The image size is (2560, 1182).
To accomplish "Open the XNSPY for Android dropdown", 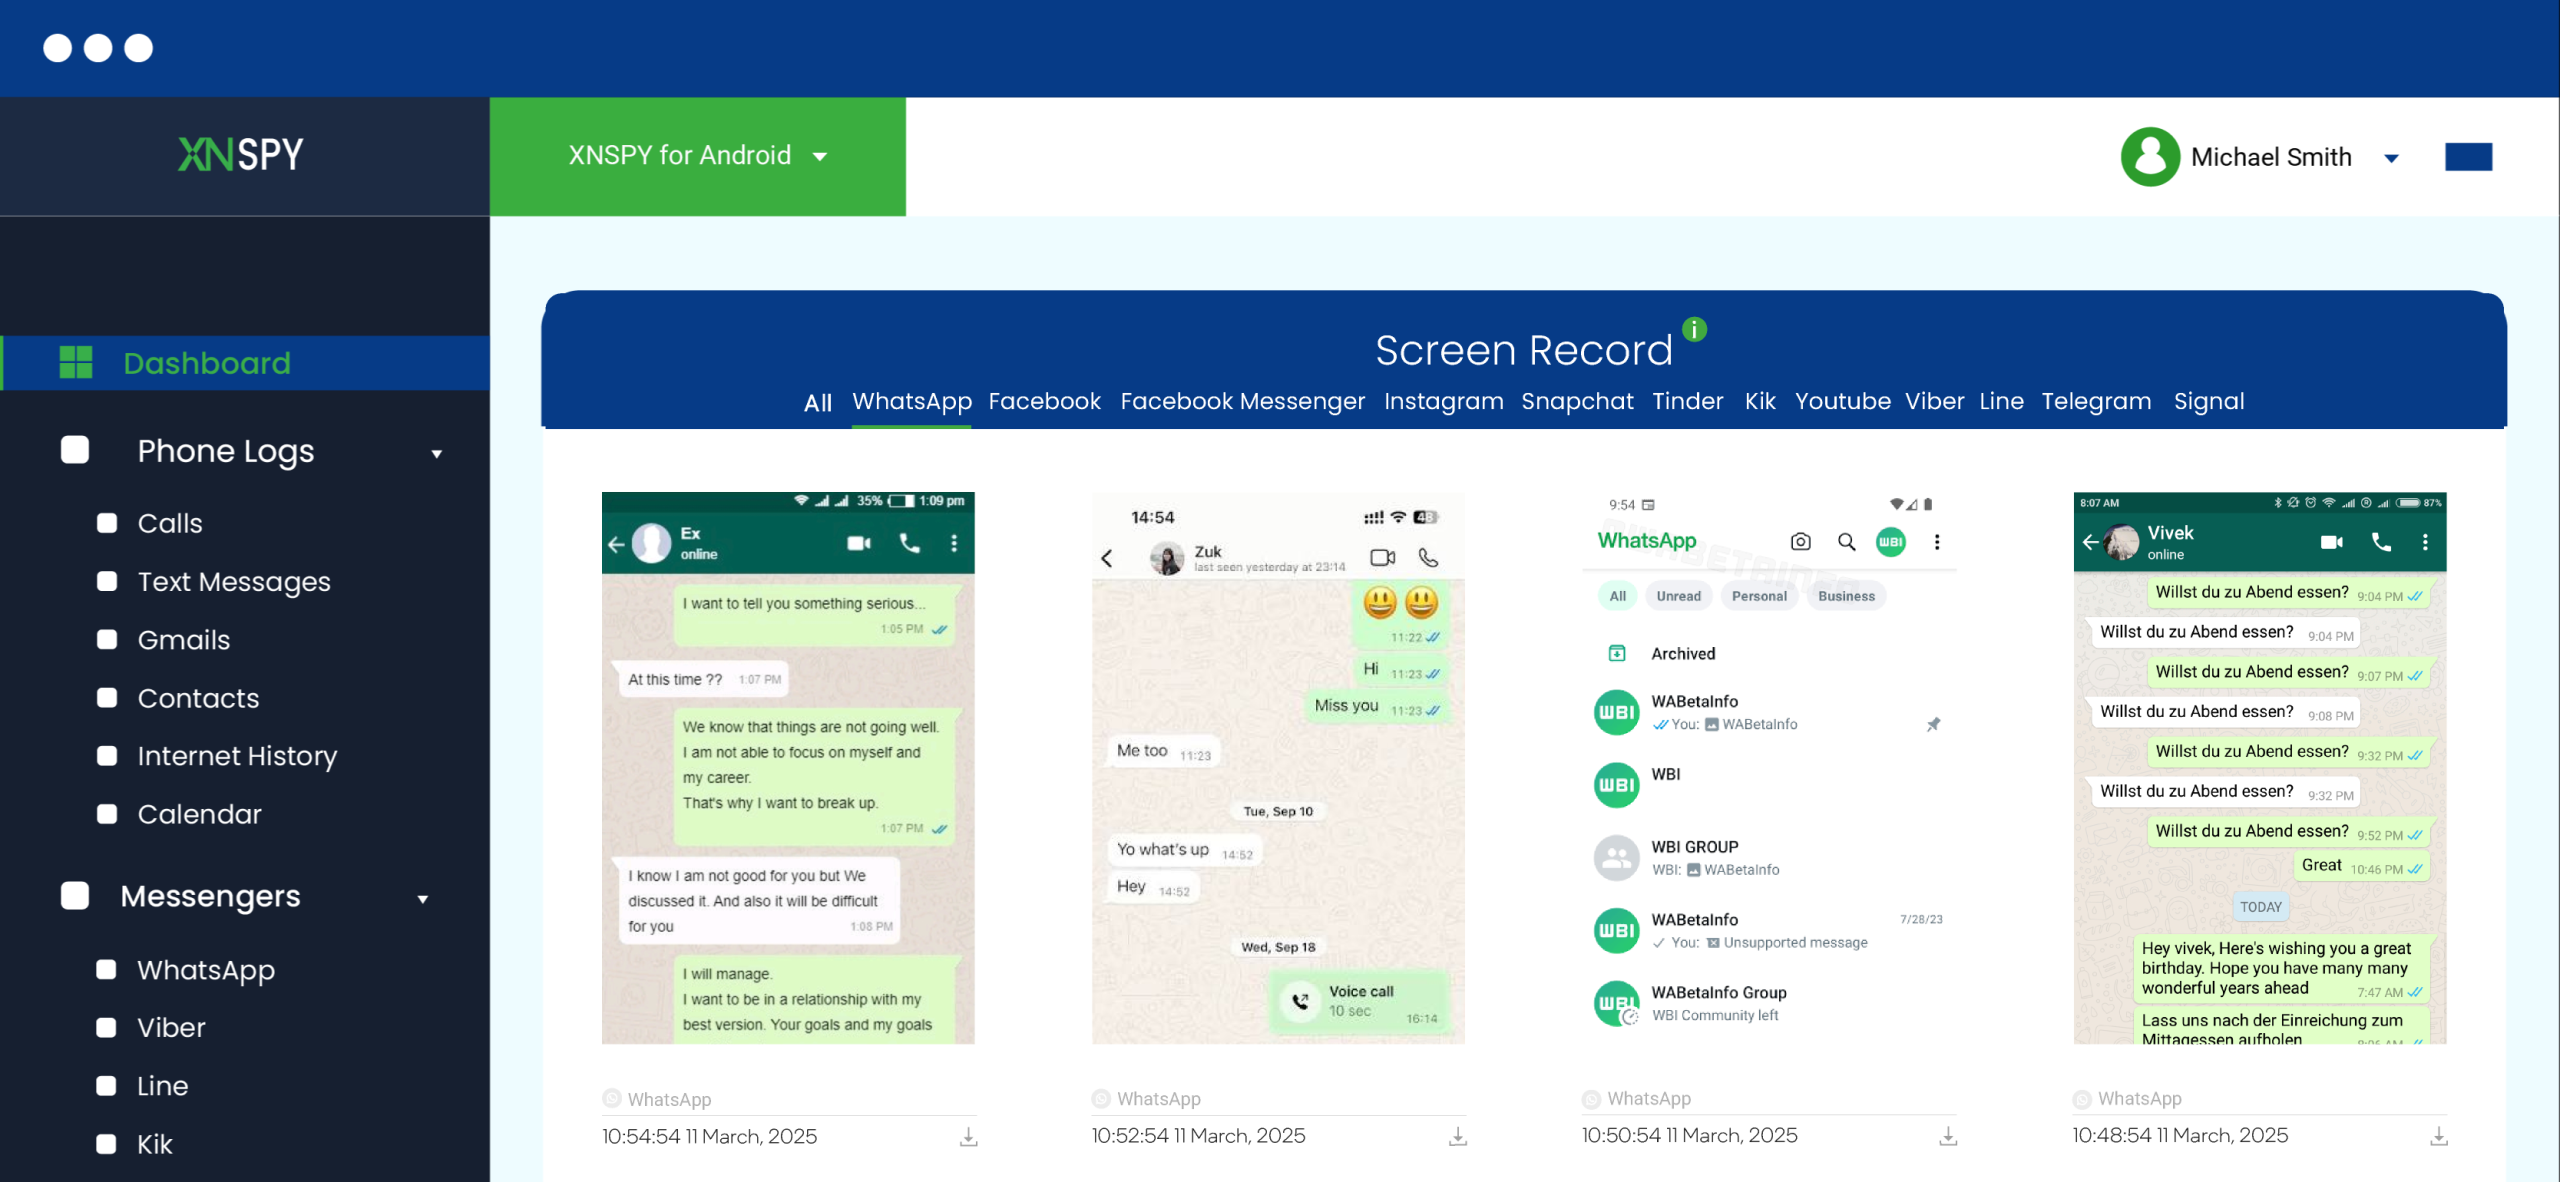I will tap(698, 156).
